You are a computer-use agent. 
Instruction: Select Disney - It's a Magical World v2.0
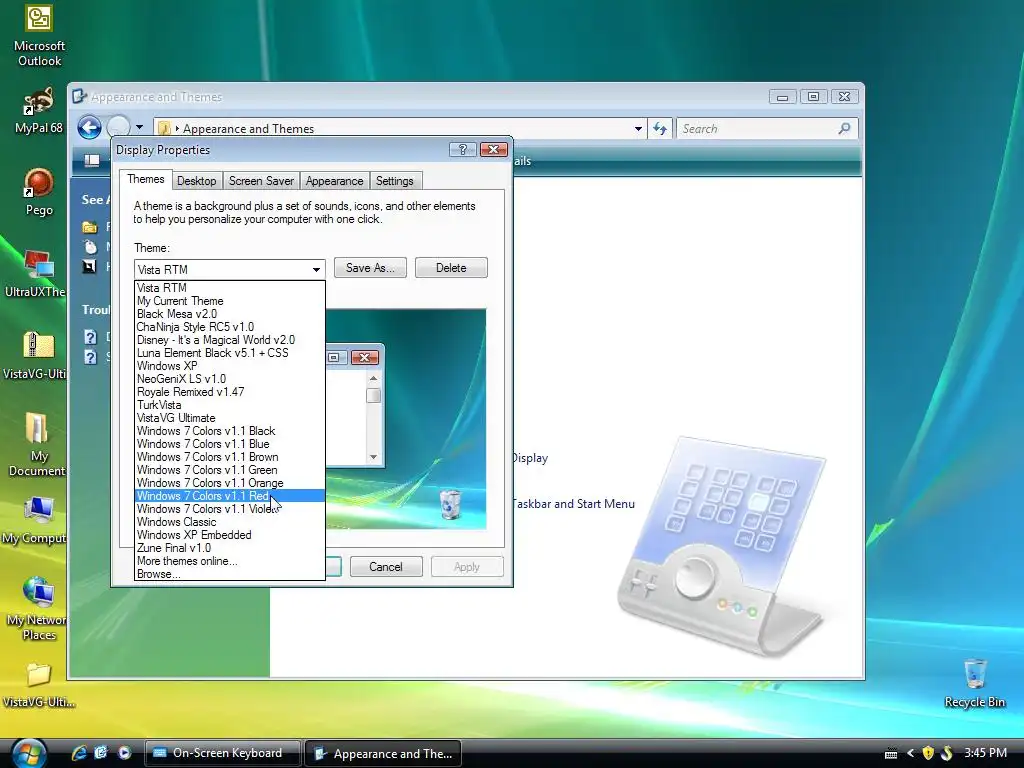(x=230, y=340)
